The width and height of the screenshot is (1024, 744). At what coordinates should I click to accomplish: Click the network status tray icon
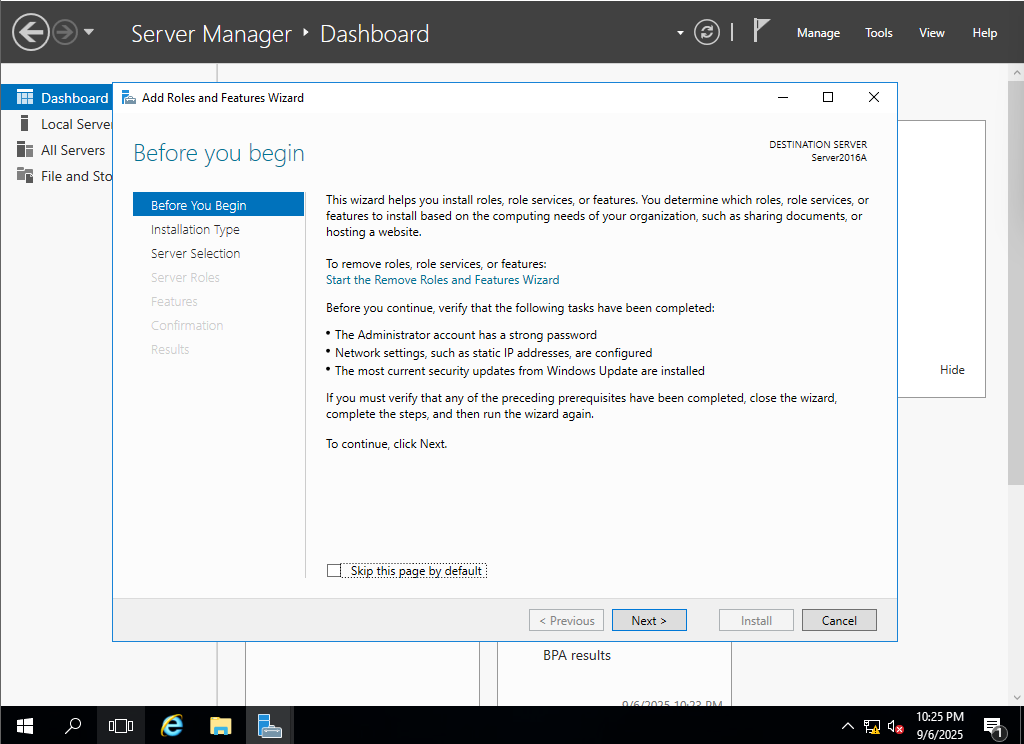(872, 726)
